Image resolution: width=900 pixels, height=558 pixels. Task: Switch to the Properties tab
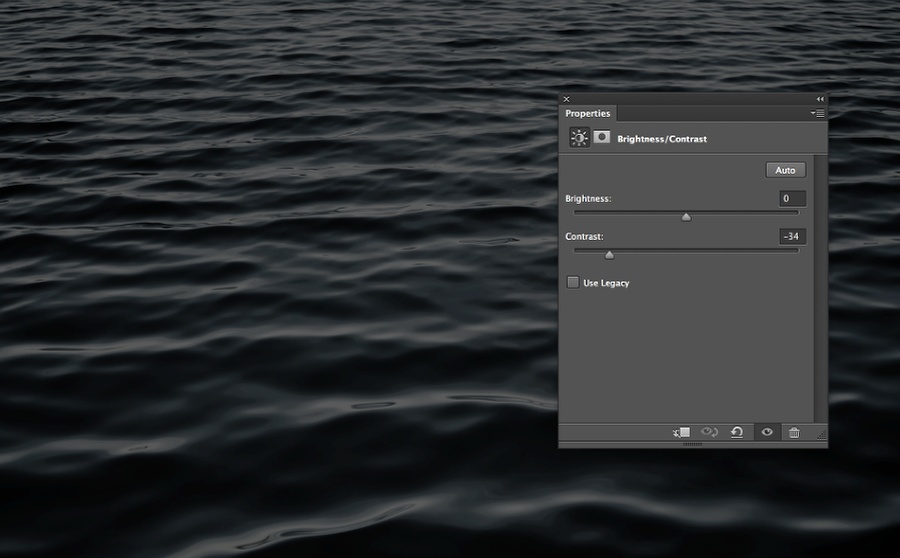[x=588, y=114]
